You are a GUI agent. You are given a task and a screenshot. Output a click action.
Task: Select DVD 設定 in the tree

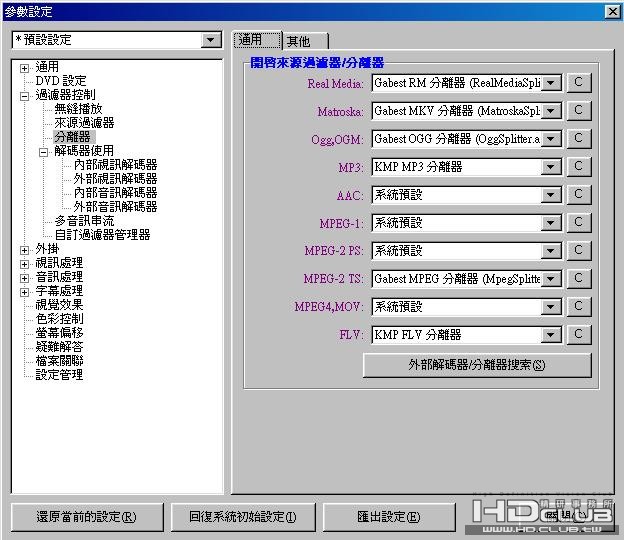(60, 81)
